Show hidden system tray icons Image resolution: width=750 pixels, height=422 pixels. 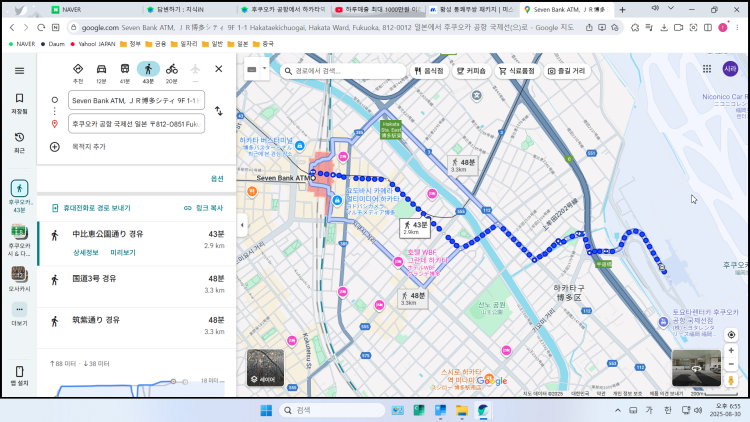point(618,410)
